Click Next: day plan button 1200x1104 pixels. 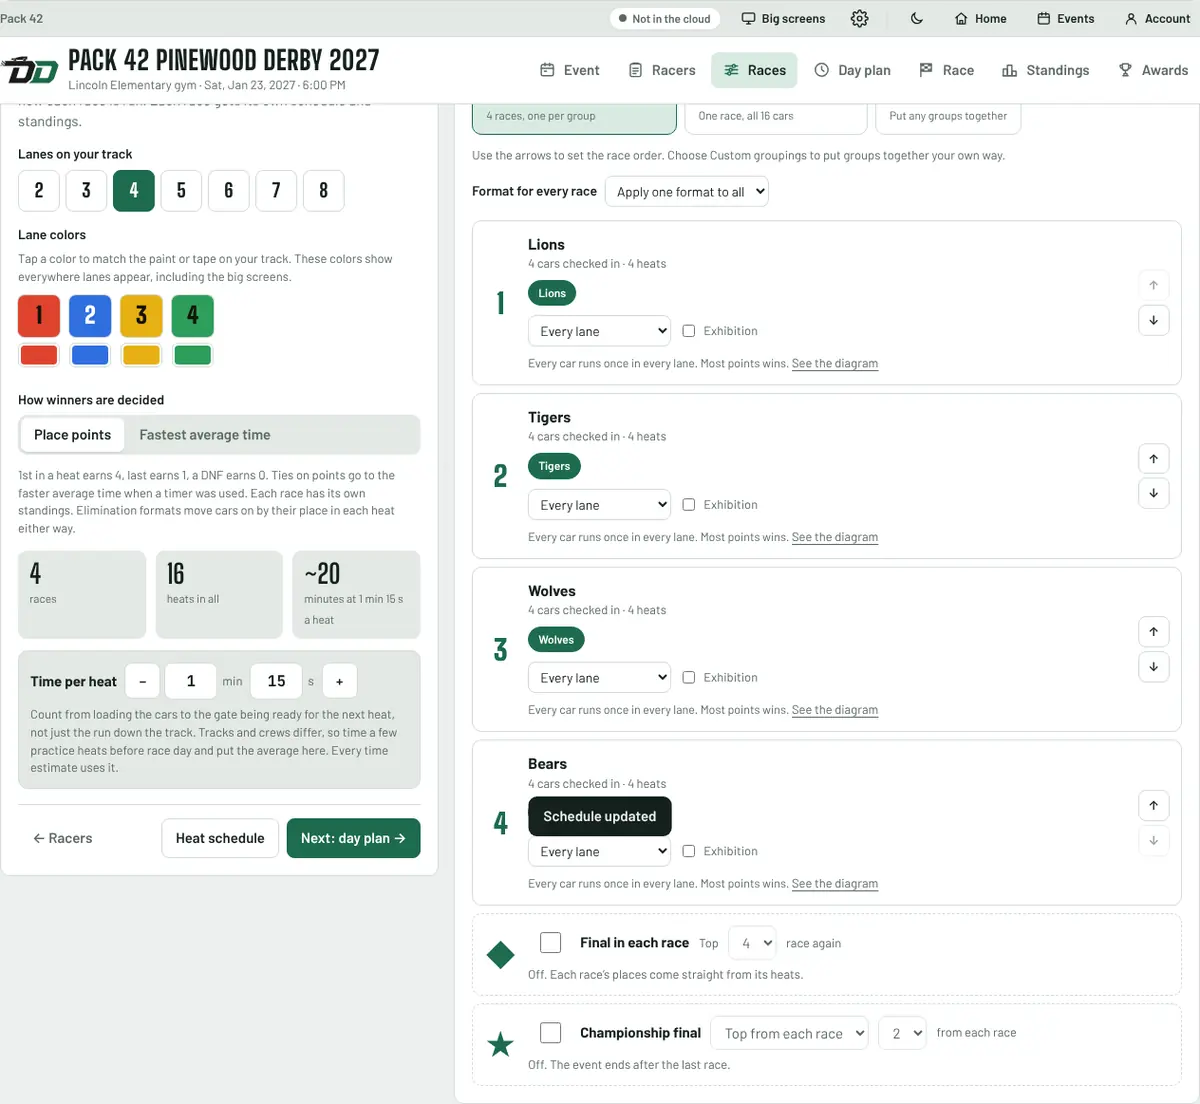coord(353,838)
